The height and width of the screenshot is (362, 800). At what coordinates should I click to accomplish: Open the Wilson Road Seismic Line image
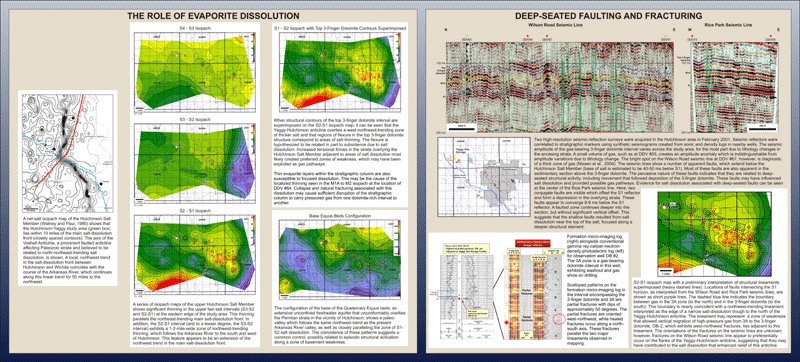point(560,87)
